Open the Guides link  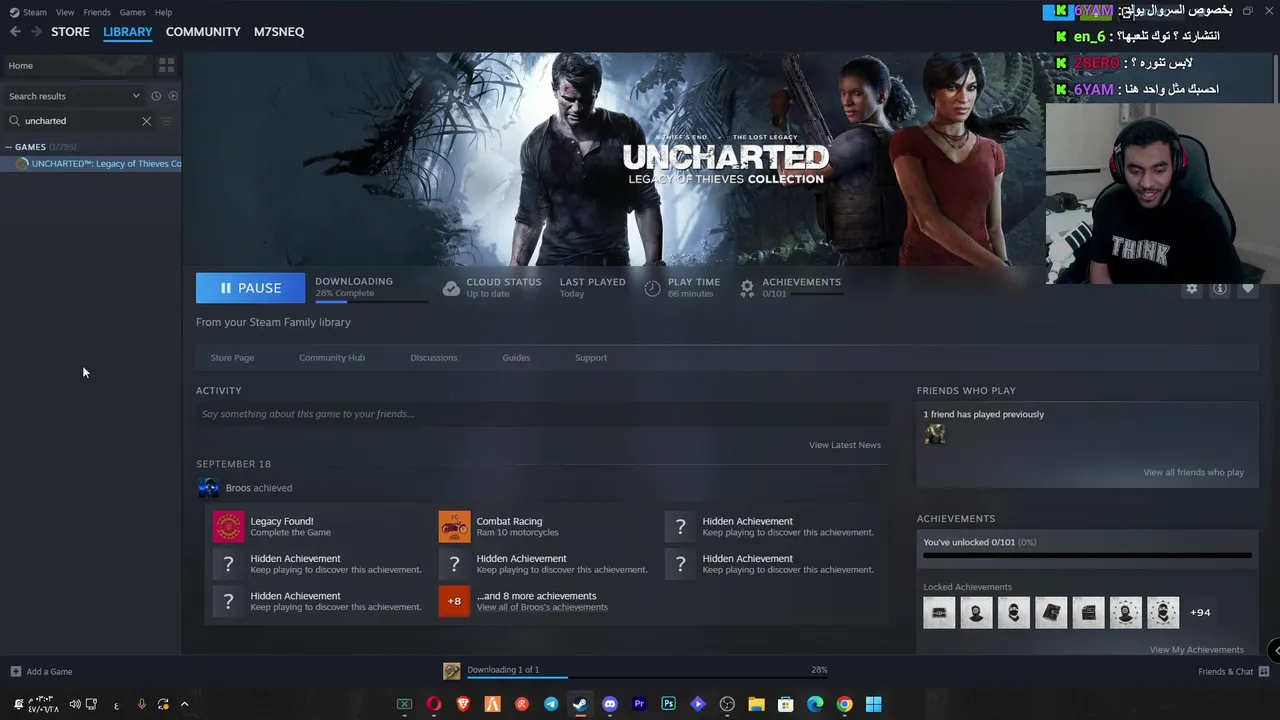pos(516,357)
